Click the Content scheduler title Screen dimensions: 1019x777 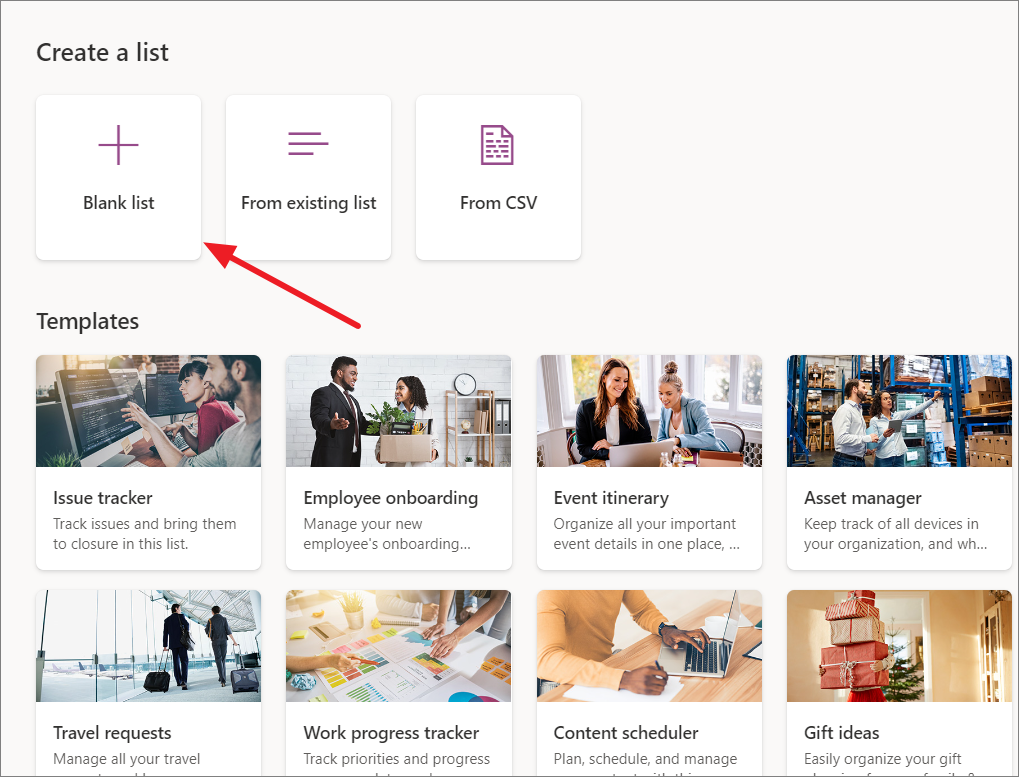click(626, 733)
